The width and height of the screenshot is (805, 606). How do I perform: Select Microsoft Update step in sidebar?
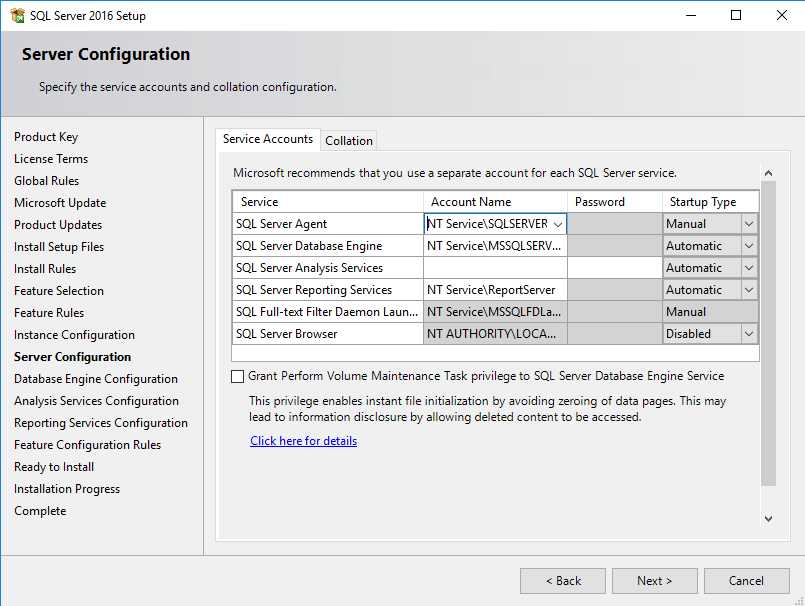(60, 203)
